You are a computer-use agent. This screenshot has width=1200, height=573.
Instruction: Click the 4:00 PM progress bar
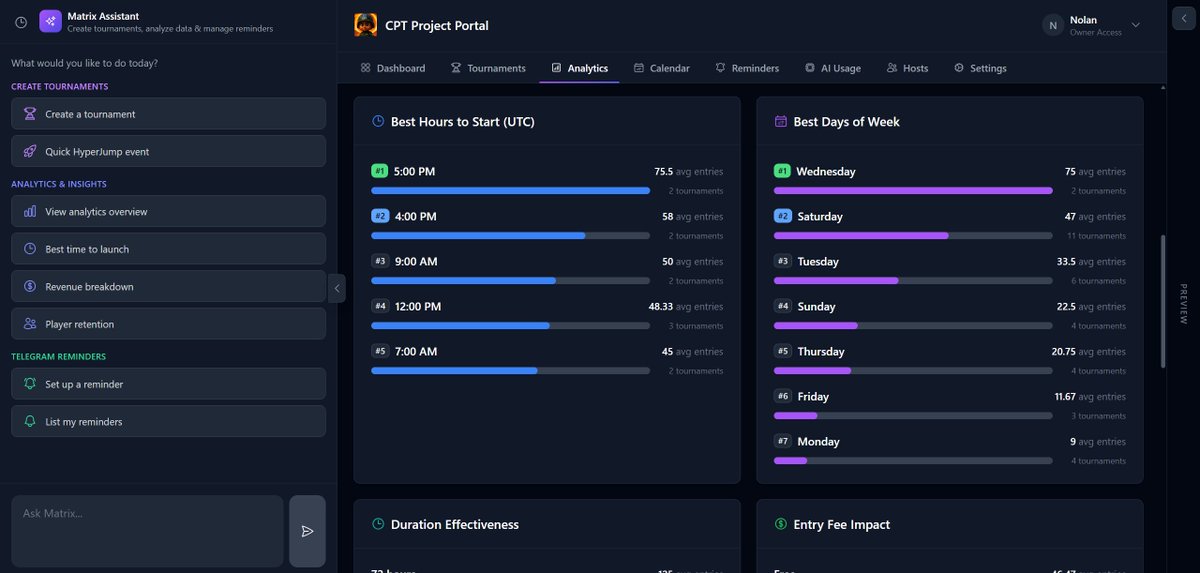(510, 235)
